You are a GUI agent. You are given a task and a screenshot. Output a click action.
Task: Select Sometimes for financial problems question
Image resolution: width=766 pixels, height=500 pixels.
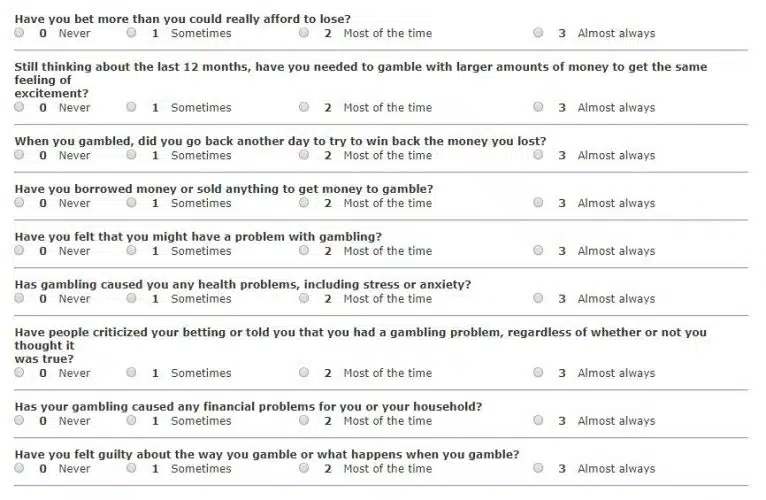[x=131, y=421]
